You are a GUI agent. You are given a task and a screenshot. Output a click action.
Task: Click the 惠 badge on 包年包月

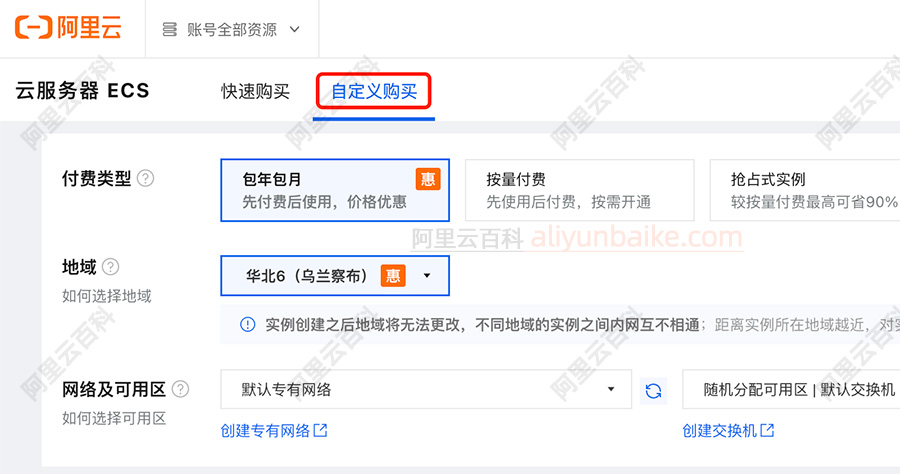click(x=428, y=179)
